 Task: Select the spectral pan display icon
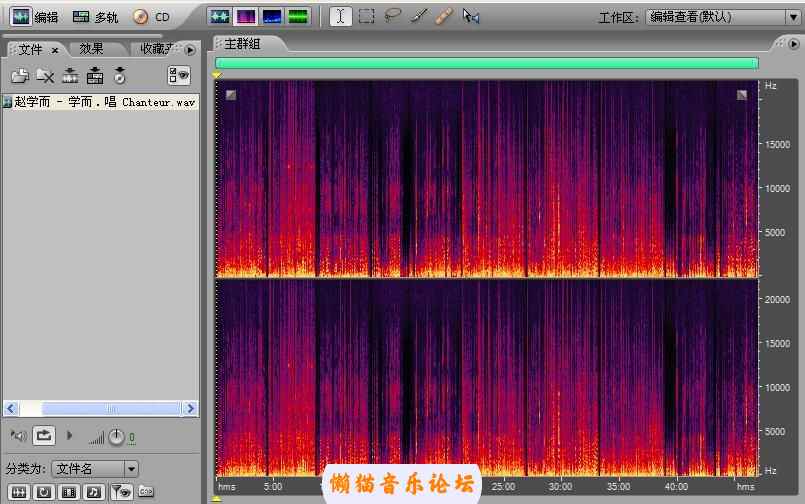point(272,16)
